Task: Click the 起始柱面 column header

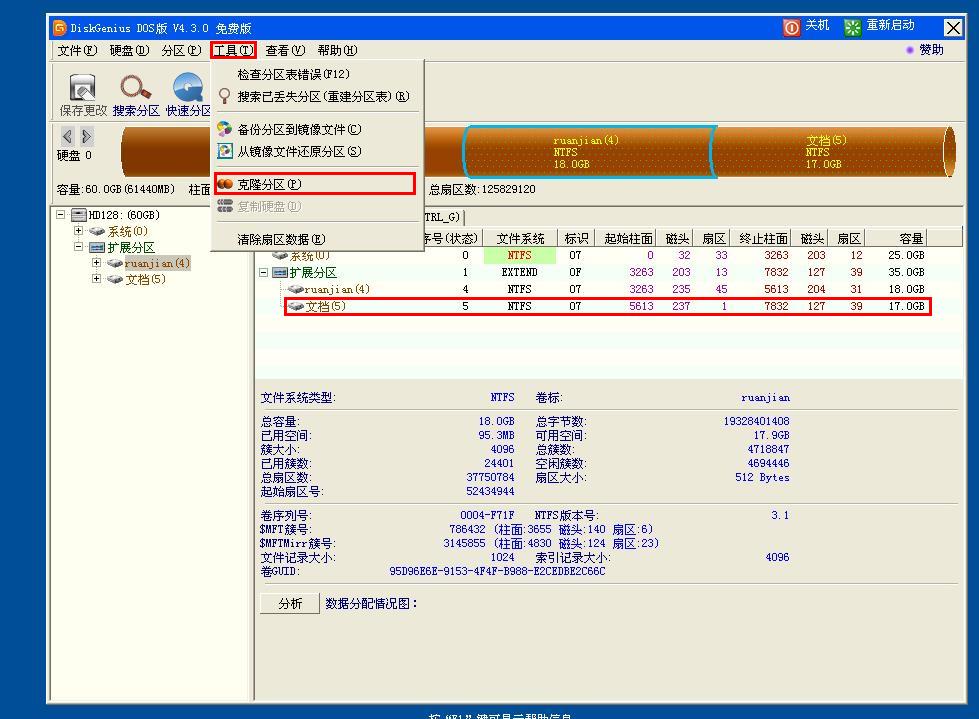Action: 627,238
